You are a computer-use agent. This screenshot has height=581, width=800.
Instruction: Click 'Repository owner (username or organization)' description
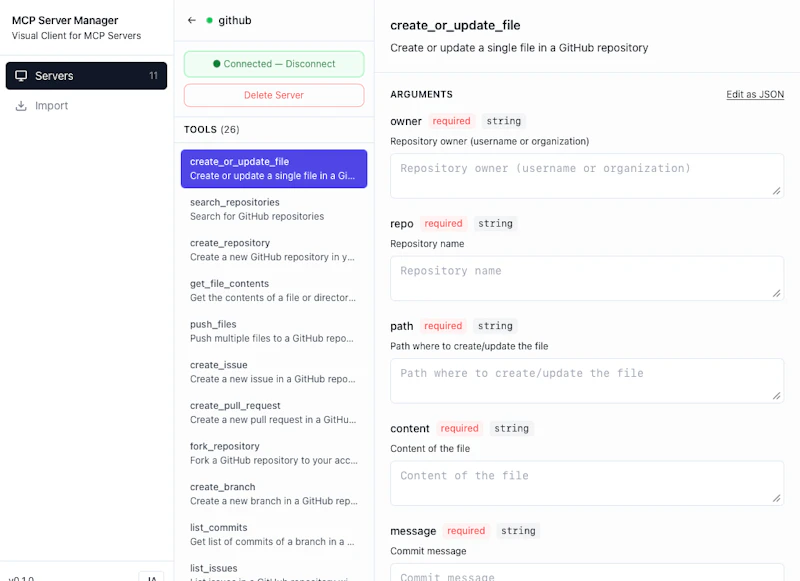coord(489,141)
